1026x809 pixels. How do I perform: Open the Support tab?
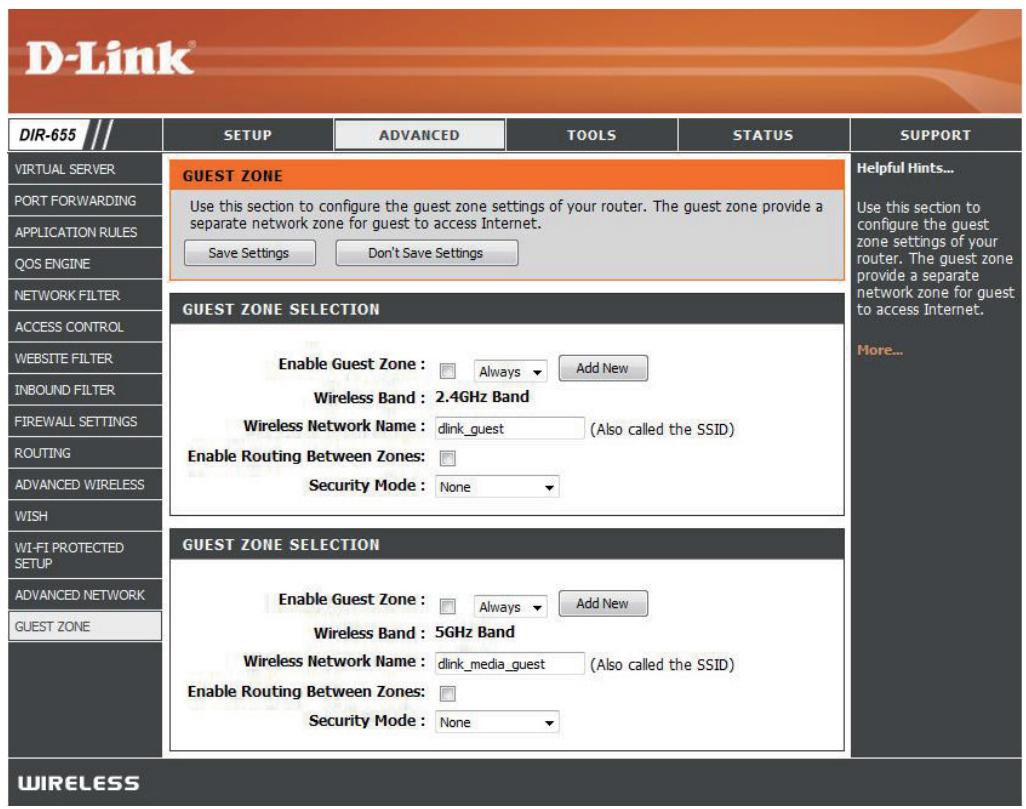tap(936, 135)
